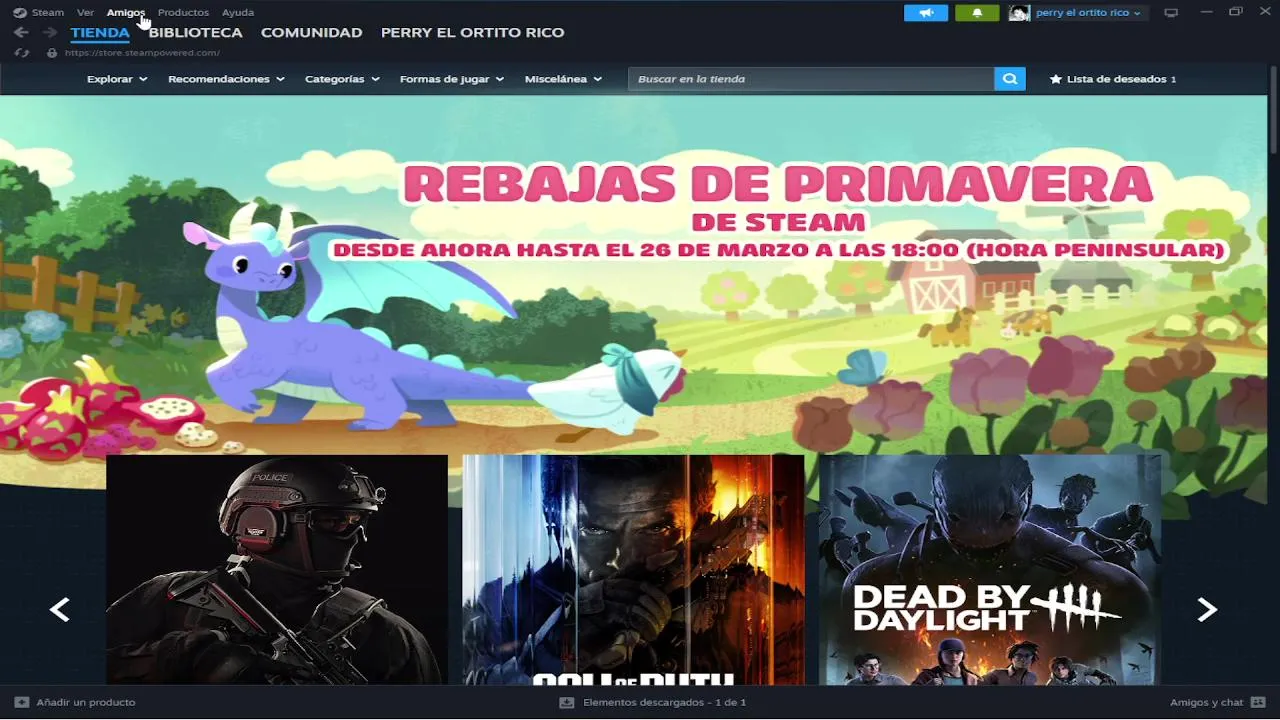The height and width of the screenshot is (720, 1280).
Task: Click the Steam logo icon
Action: tap(20, 13)
